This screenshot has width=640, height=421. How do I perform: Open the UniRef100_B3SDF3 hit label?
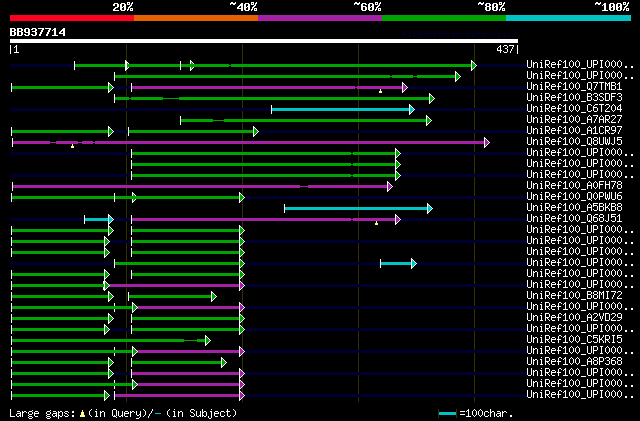tap(574, 98)
